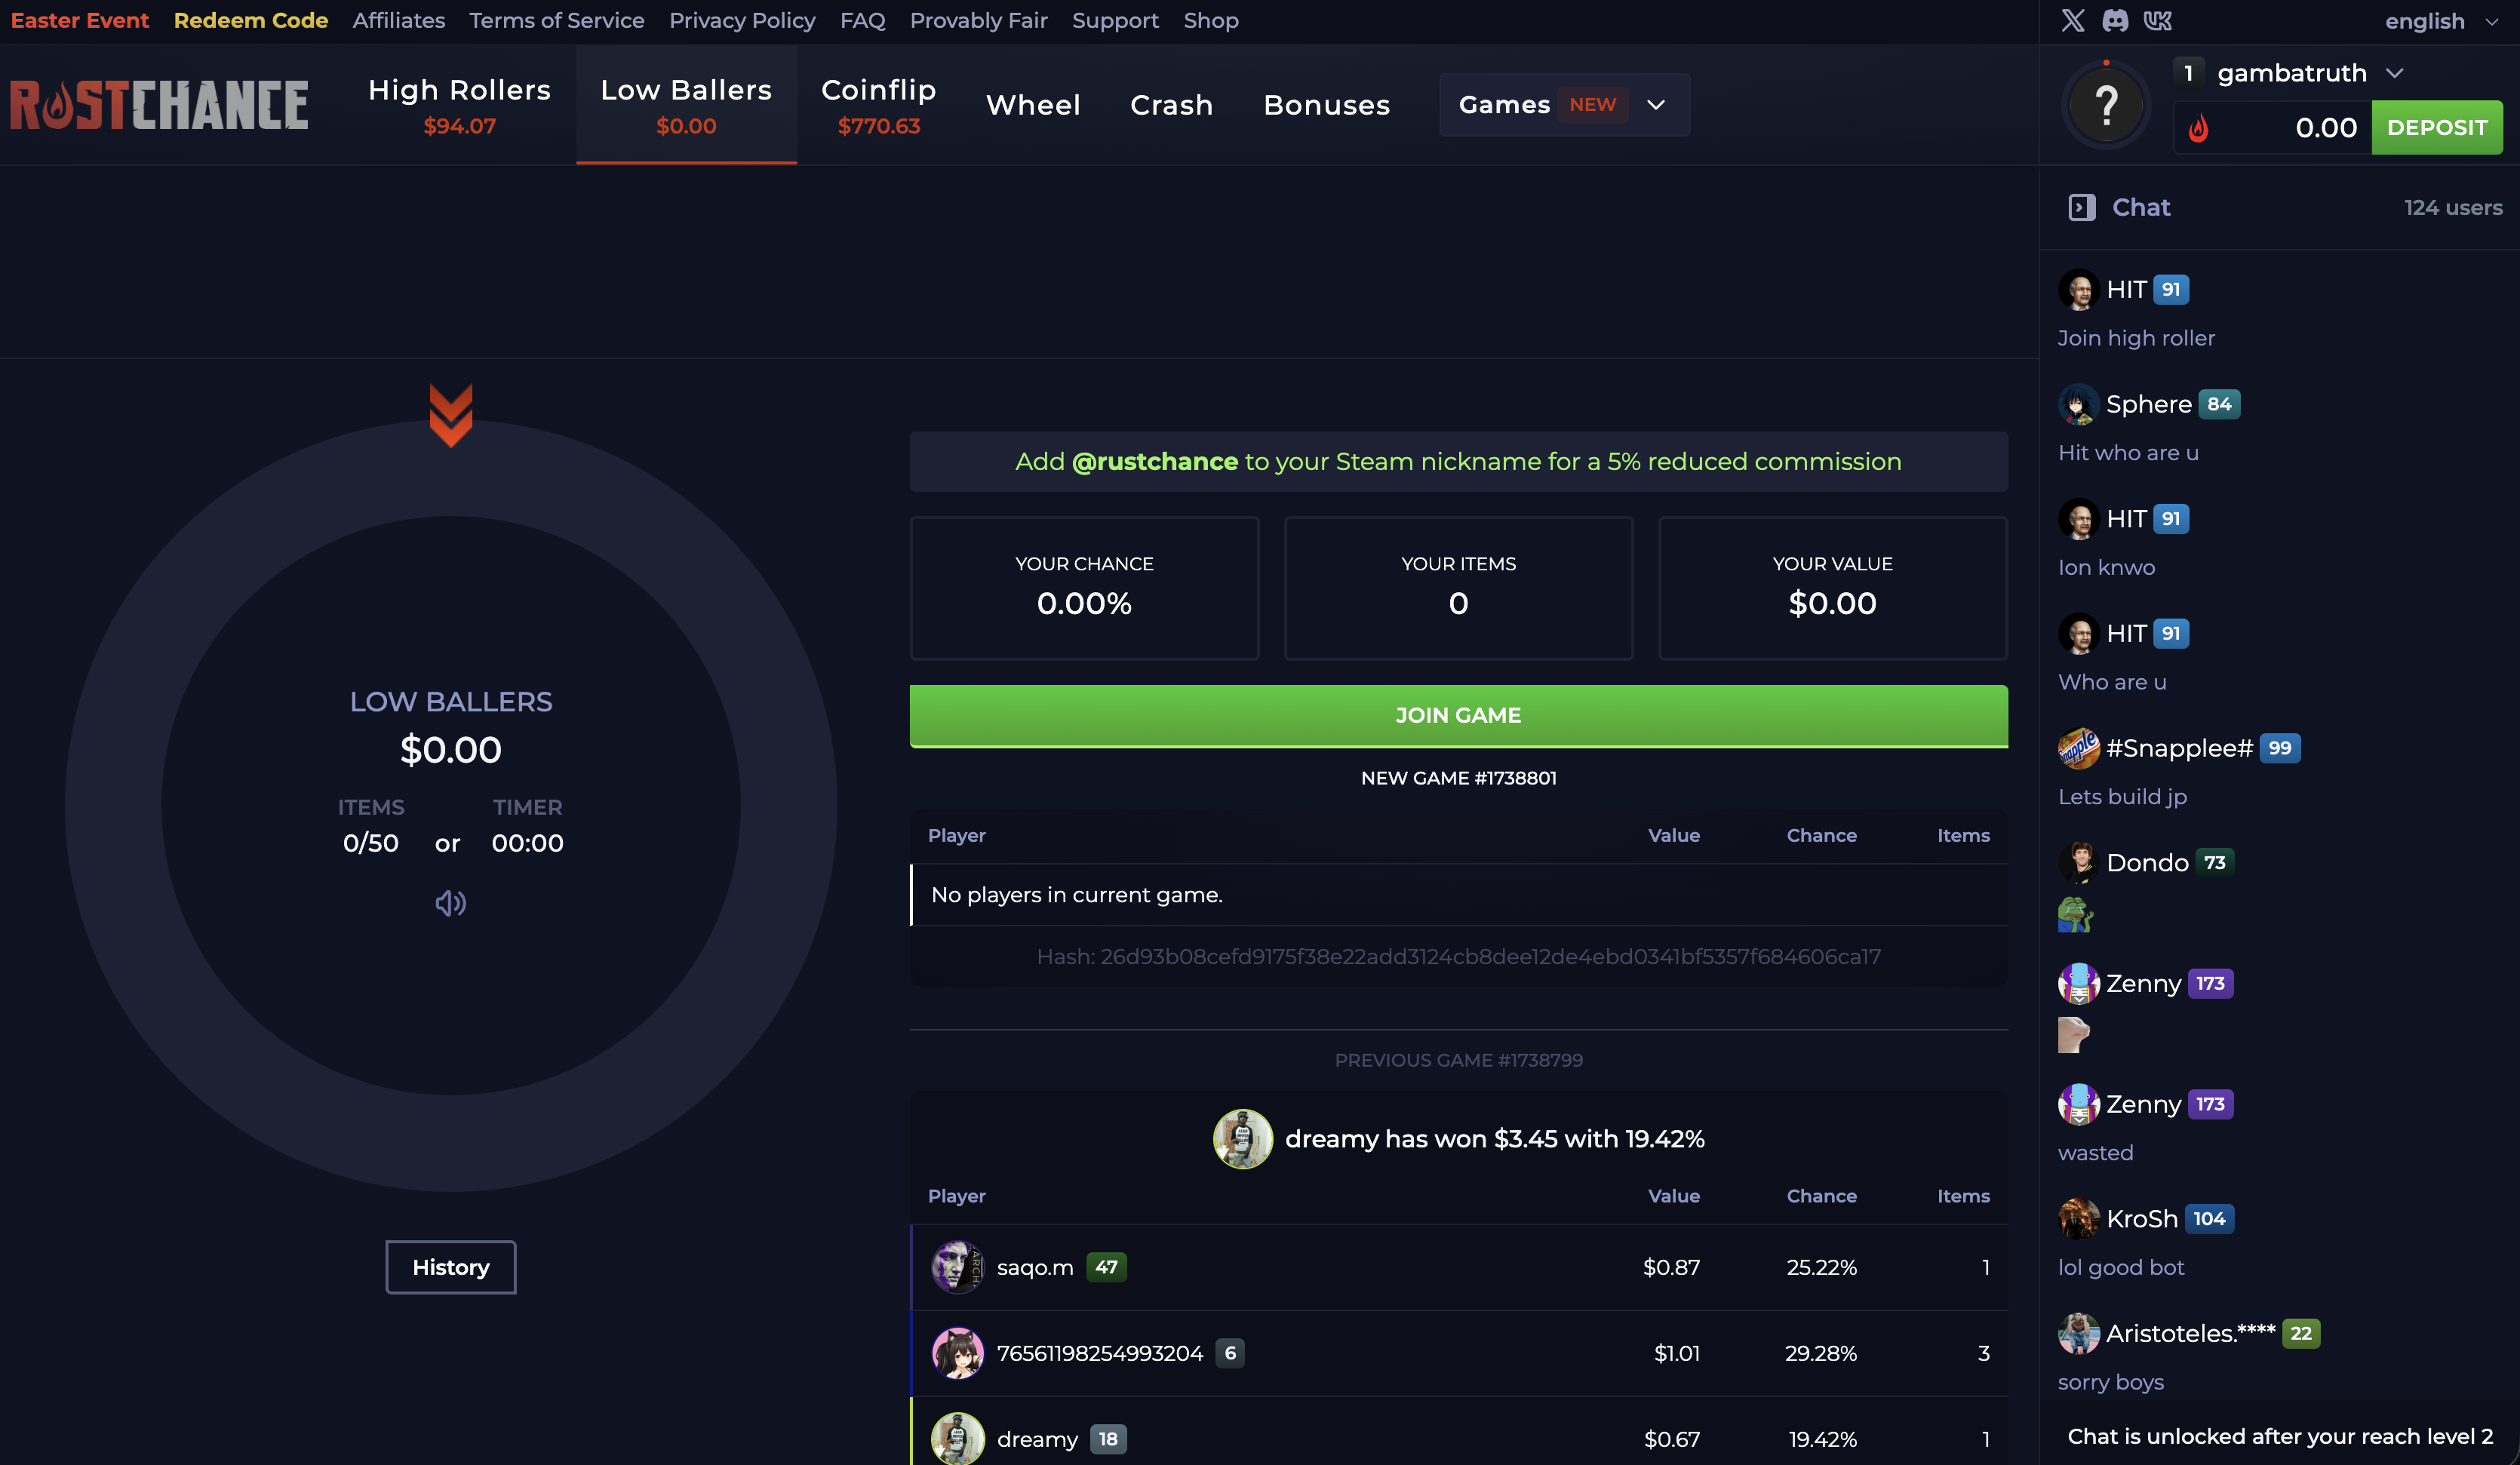
Task: Click HIT's avatar beside 'Who are u'
Action: [x=2079, y=633]
